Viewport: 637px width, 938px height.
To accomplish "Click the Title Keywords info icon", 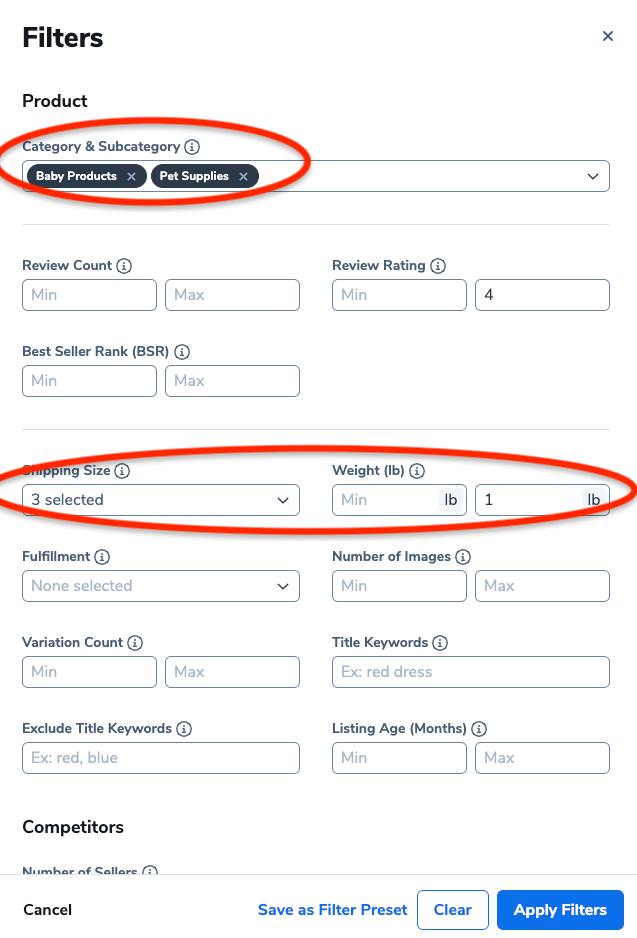I will (440, 642).
